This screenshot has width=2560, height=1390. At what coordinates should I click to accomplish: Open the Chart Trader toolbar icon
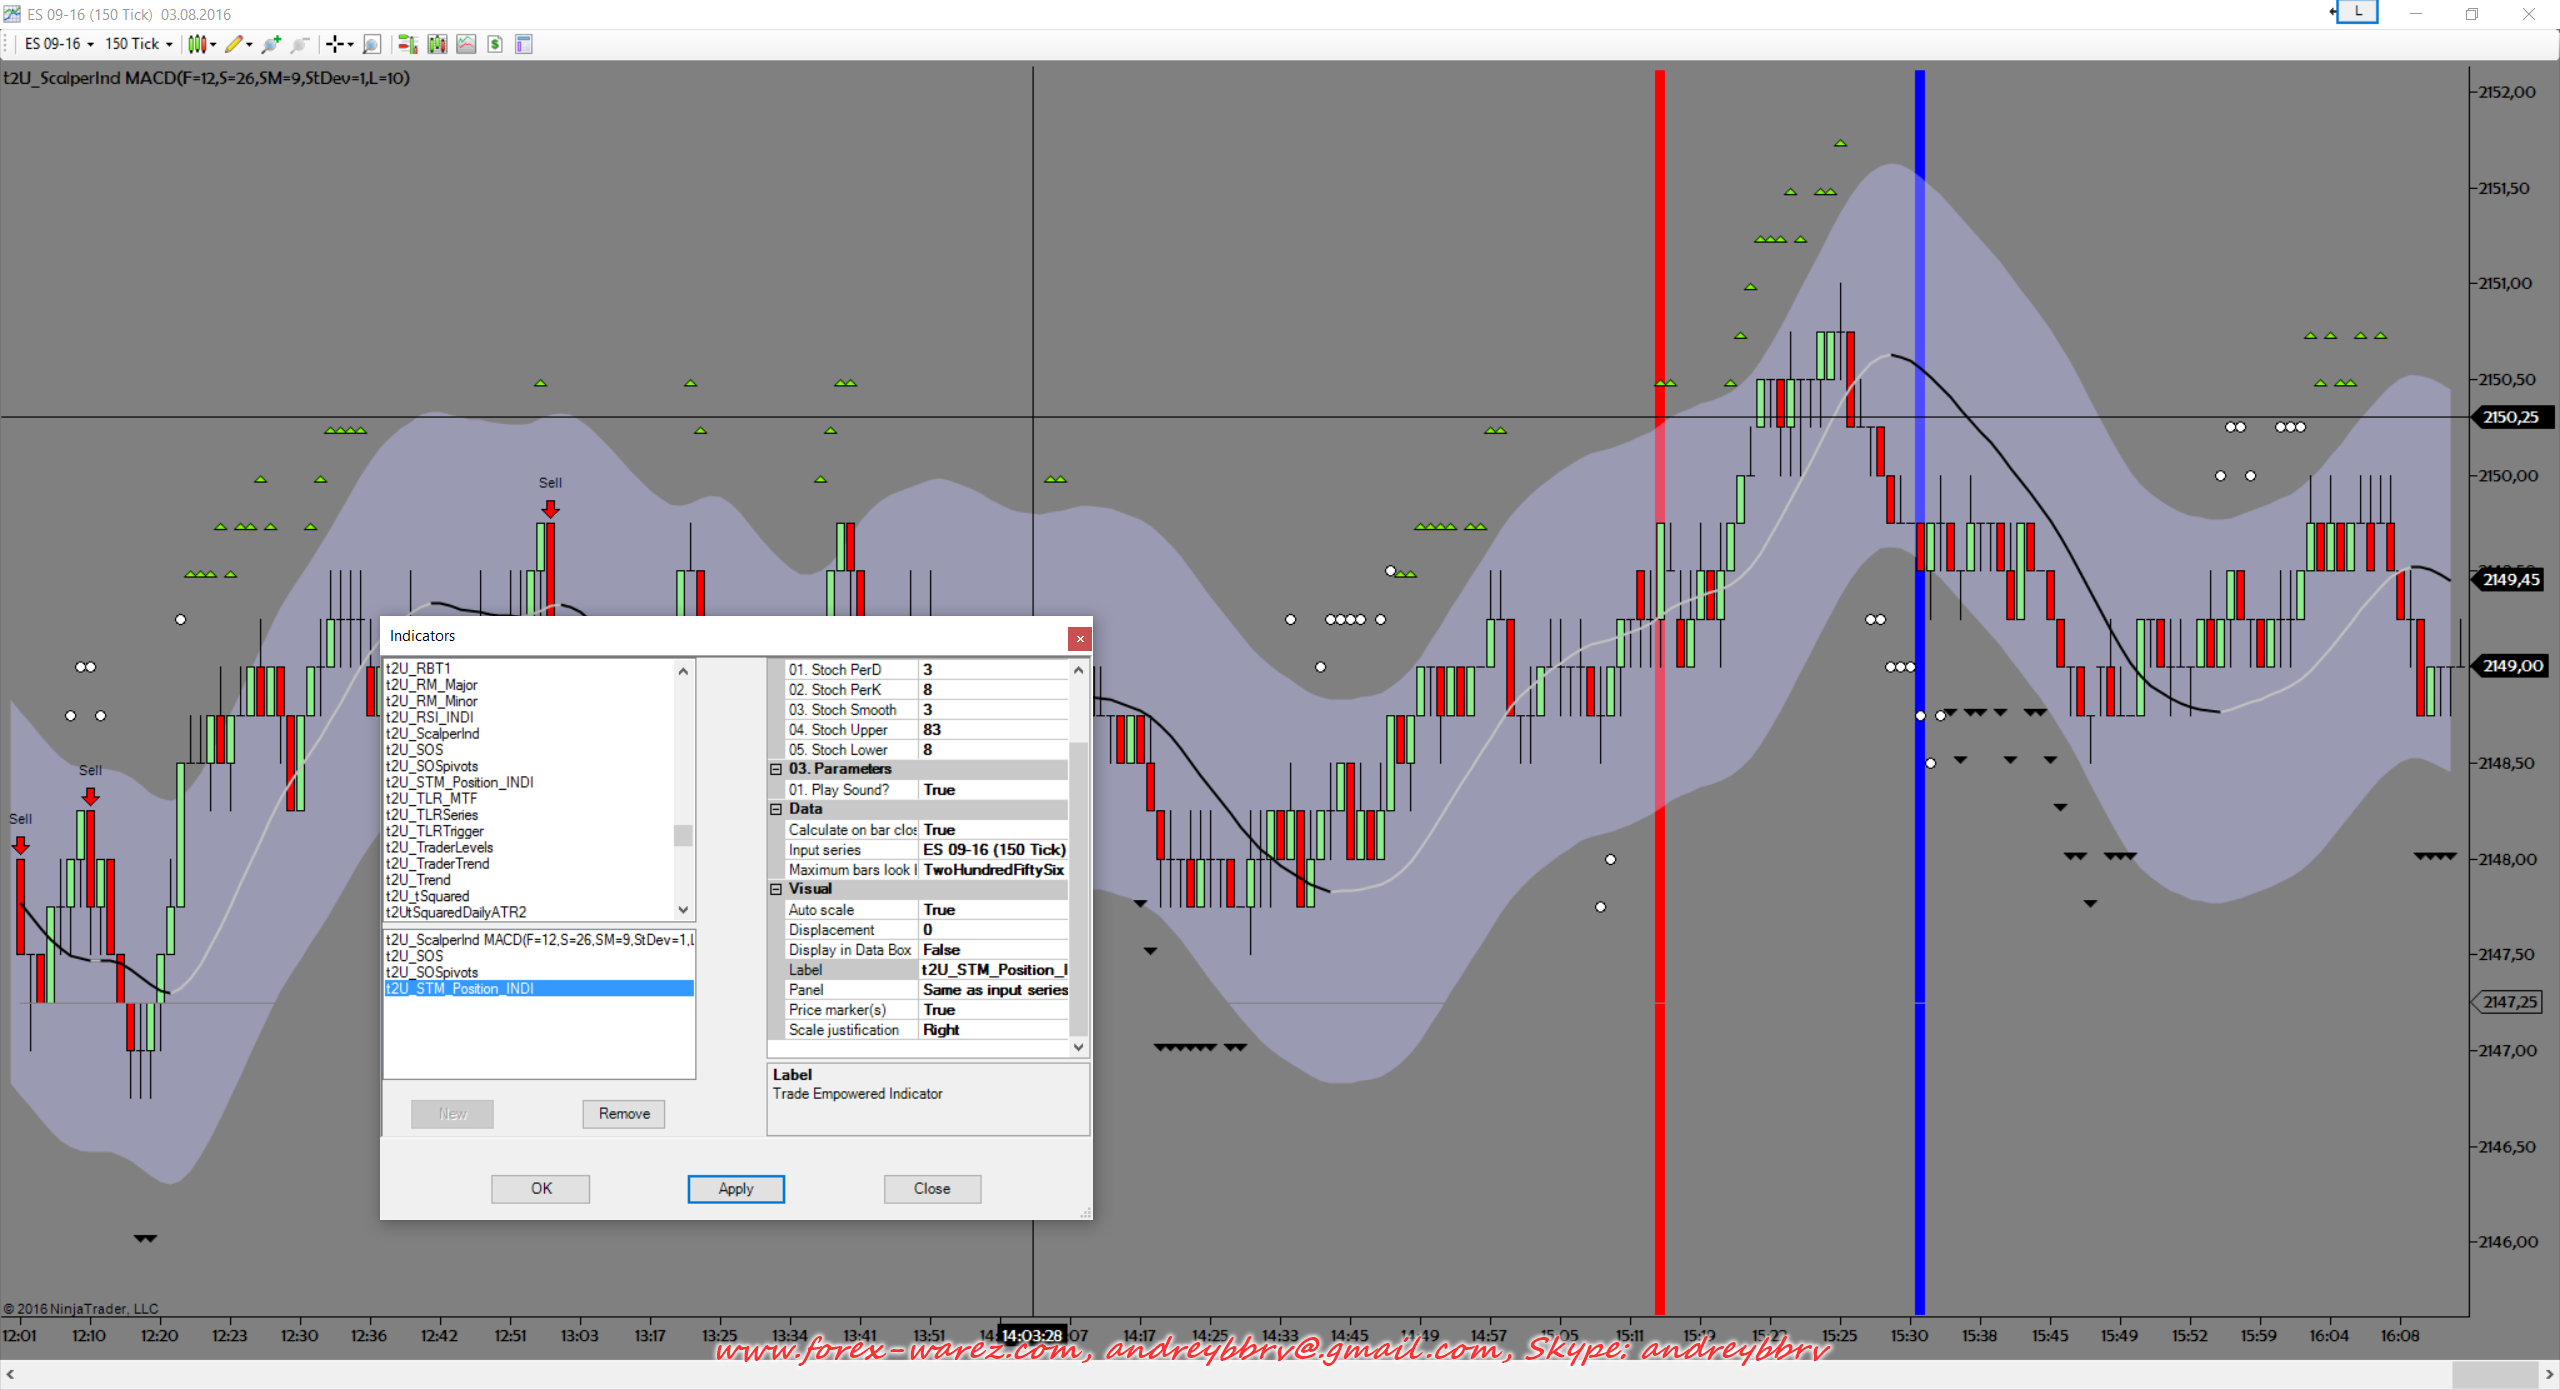[407, 44]
